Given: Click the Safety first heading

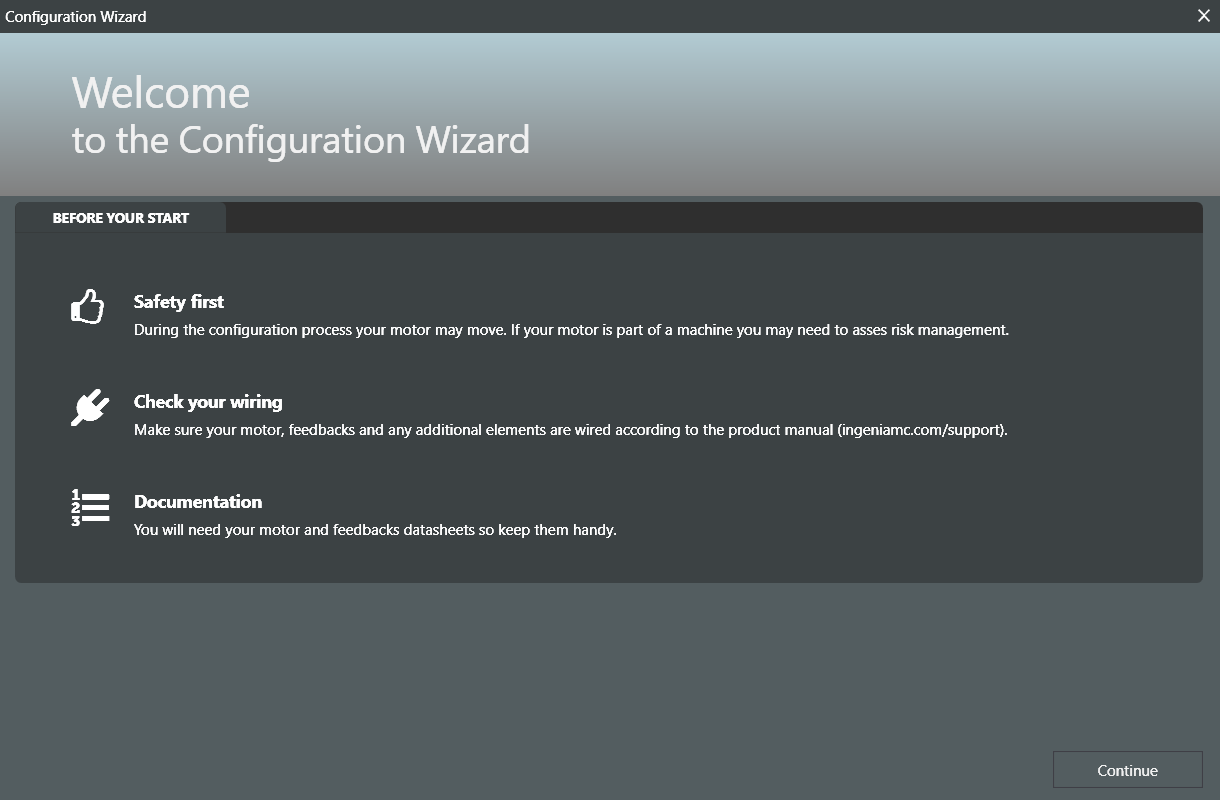Looking at the screenshot, I should pos(179,302).
